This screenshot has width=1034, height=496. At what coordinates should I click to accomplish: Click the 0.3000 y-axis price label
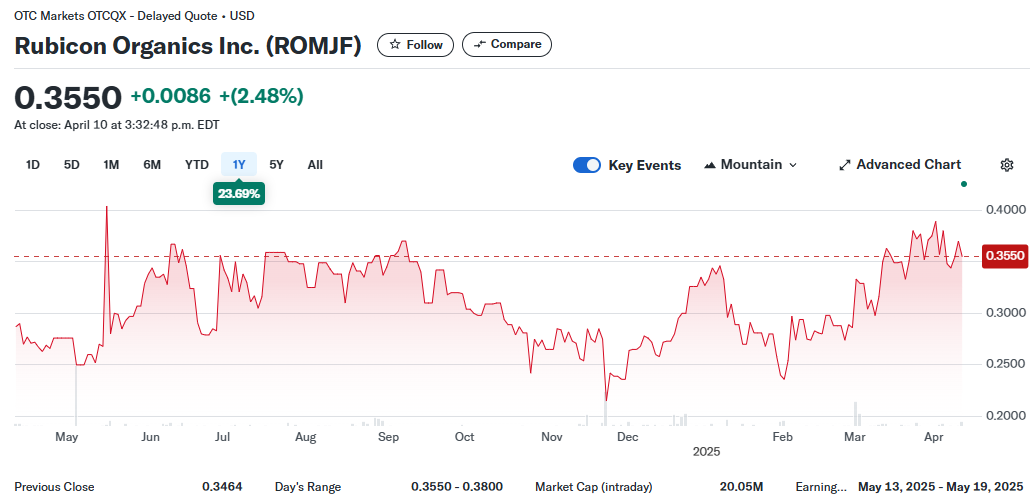(1004, 313)
